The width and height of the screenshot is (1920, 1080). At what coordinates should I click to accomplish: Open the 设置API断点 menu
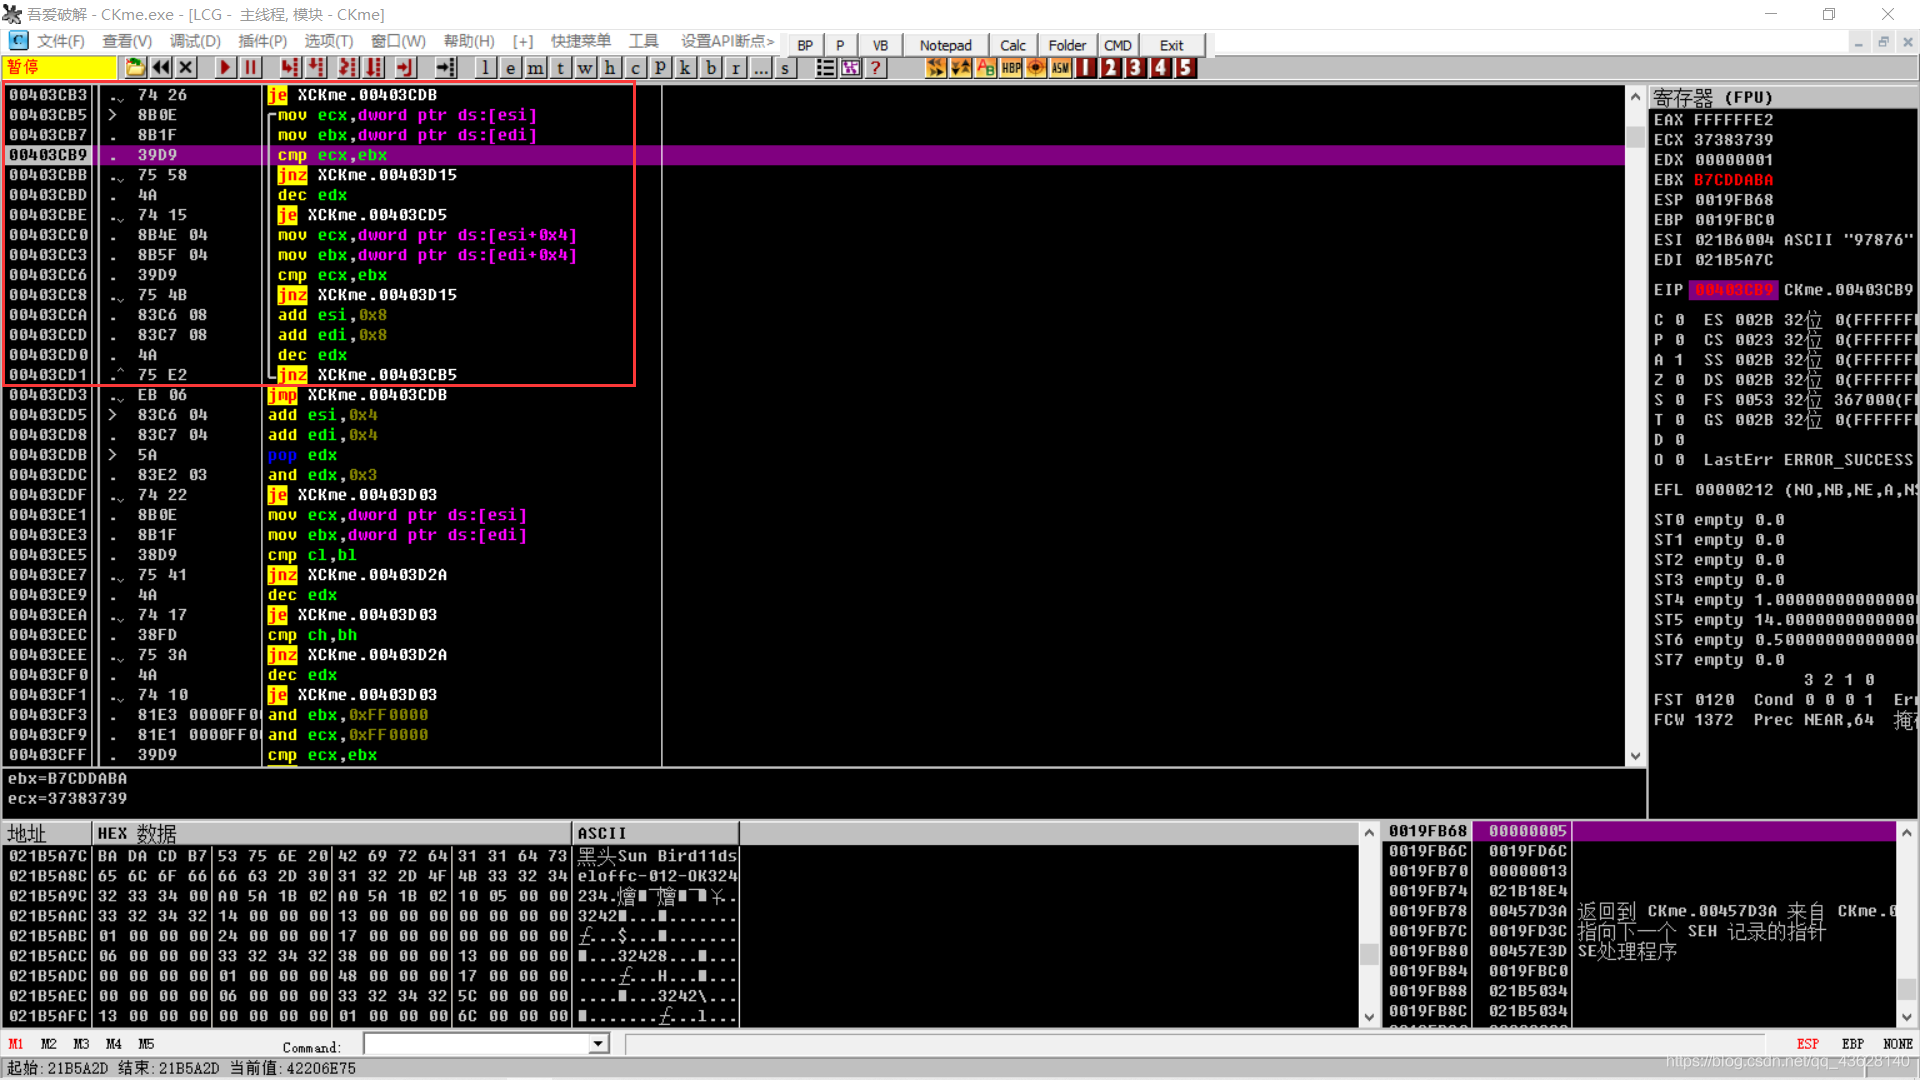pos(727,41)
